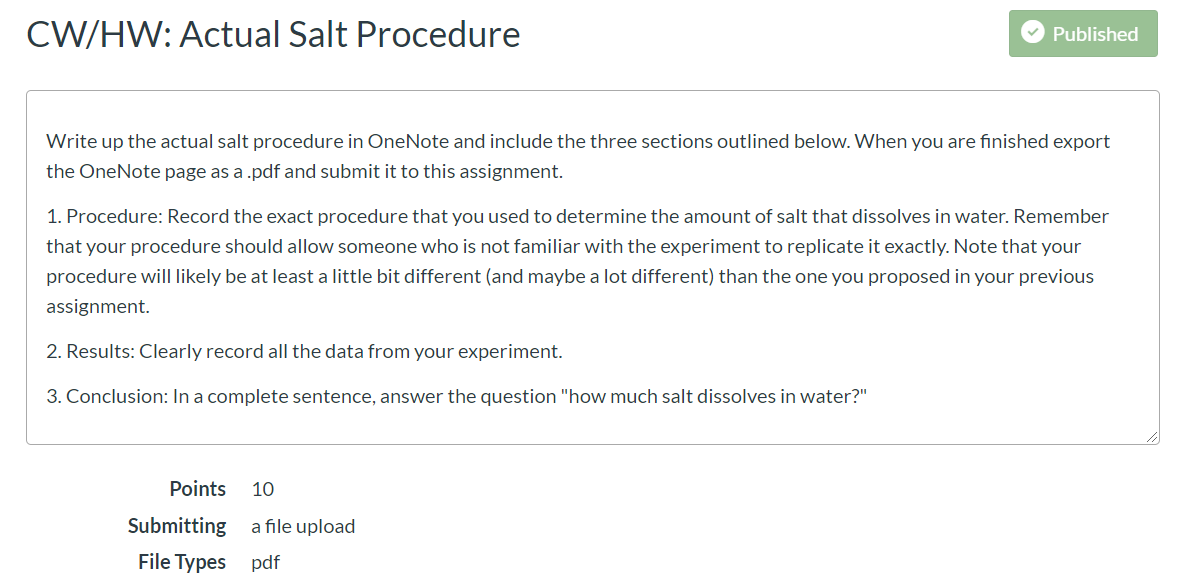Viewport: 1184px width, 588px height.
Task: Click the checkmark icon beside Published
Action: 1032,32
